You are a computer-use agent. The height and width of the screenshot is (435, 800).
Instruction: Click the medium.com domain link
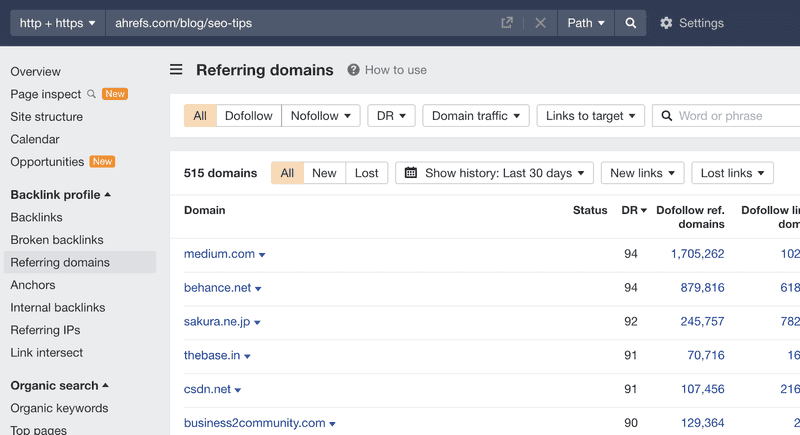point(219,253)
